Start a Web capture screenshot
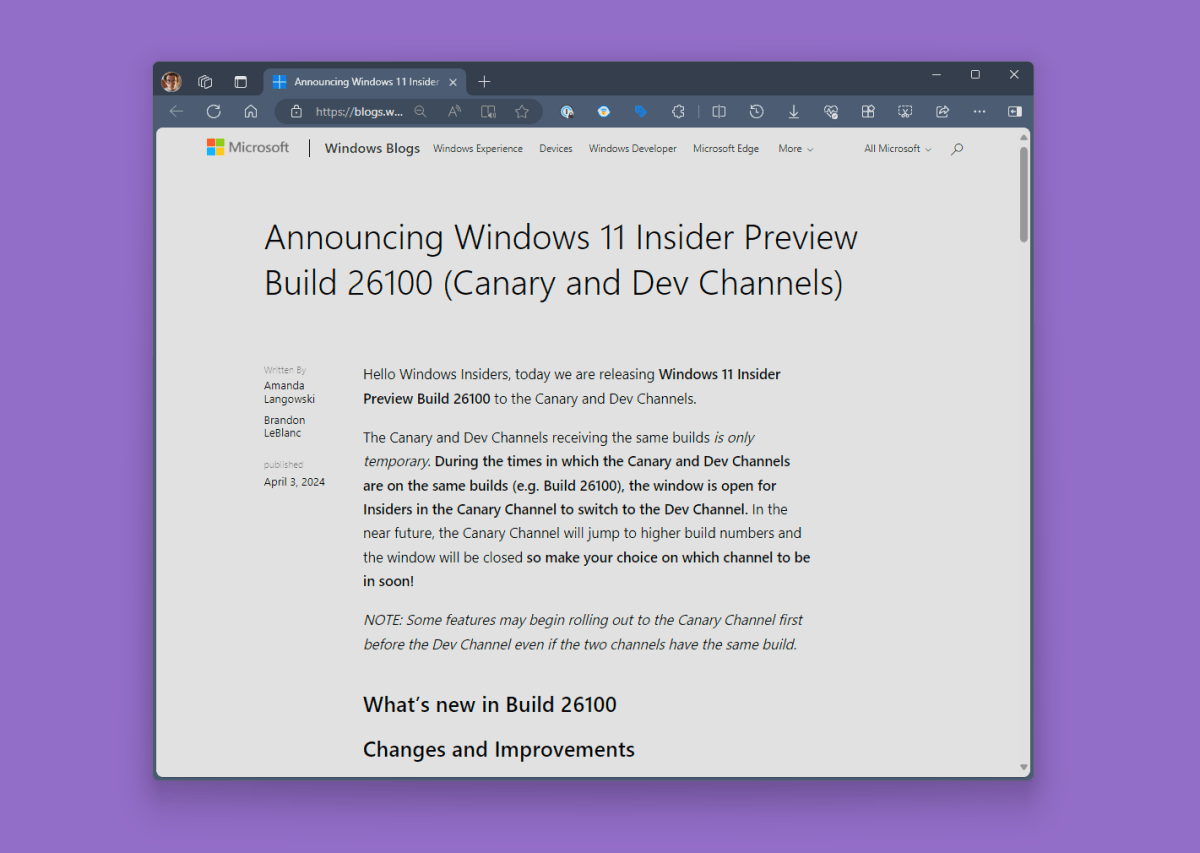 [x=905, y=111]
